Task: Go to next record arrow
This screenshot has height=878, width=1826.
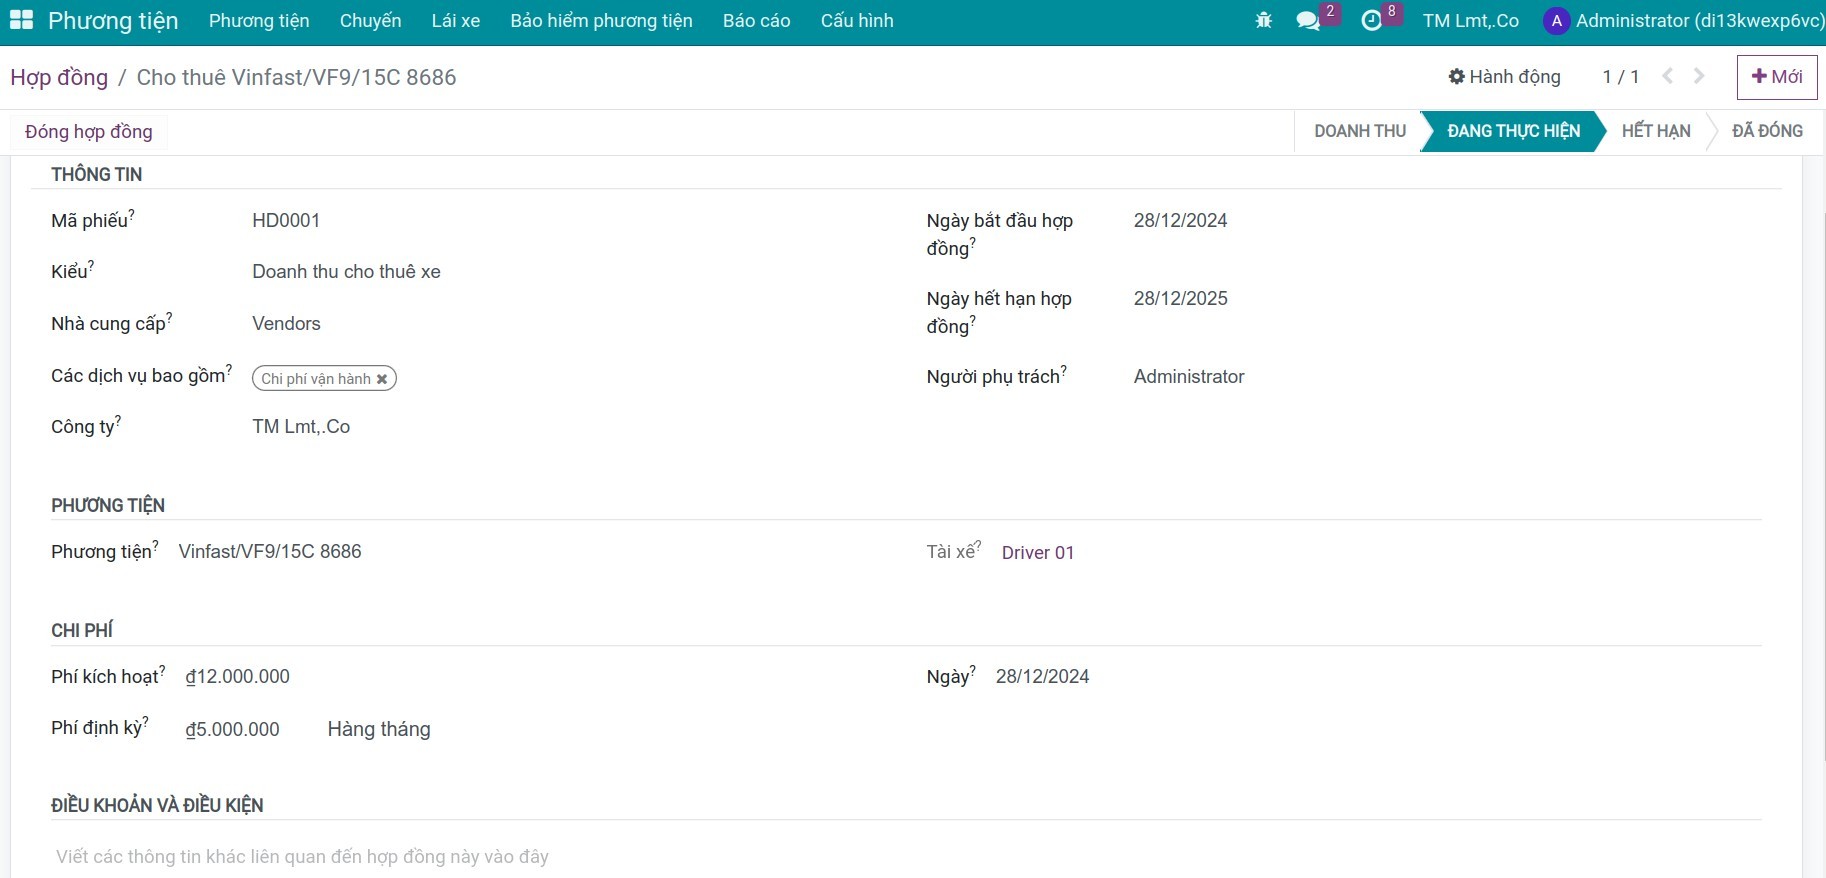Action: click(1699, 76)
